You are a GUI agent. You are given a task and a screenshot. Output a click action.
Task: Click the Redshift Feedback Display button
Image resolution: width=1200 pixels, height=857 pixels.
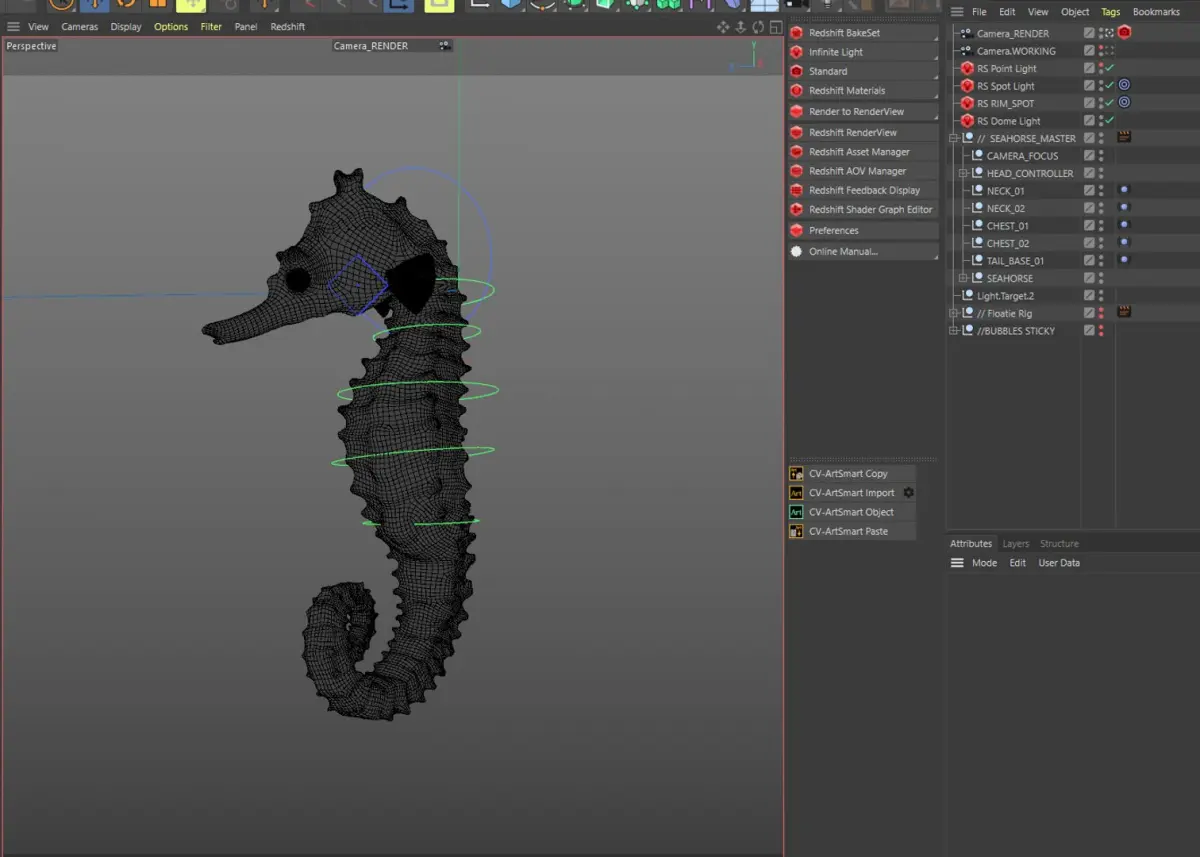(x=863, y=190)
